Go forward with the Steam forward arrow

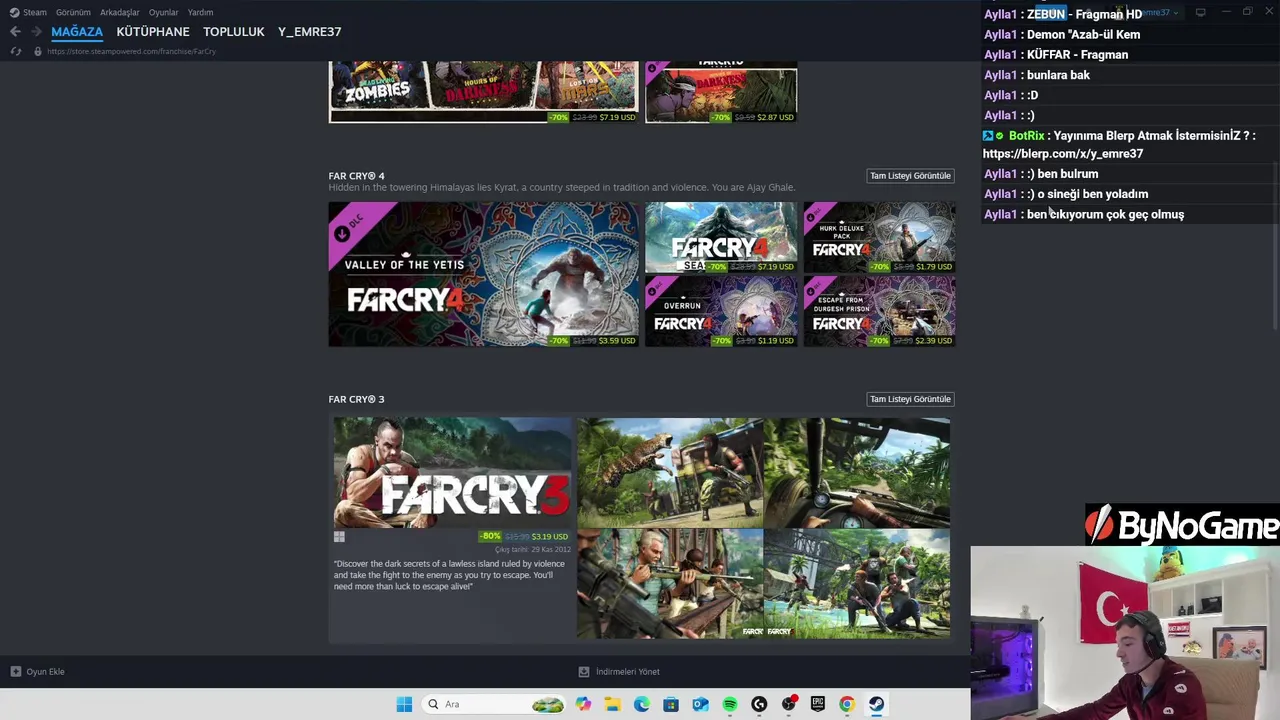point(36,32)
